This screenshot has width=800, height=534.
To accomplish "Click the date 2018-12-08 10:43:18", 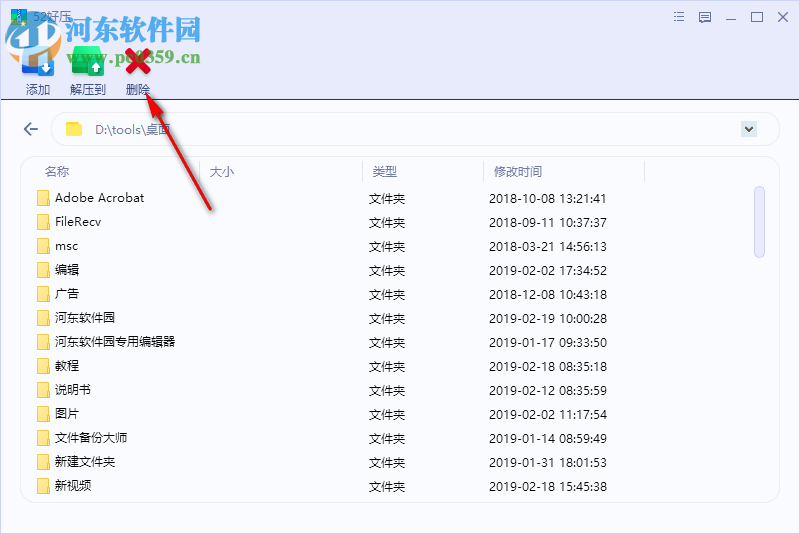I will [547, 294].
